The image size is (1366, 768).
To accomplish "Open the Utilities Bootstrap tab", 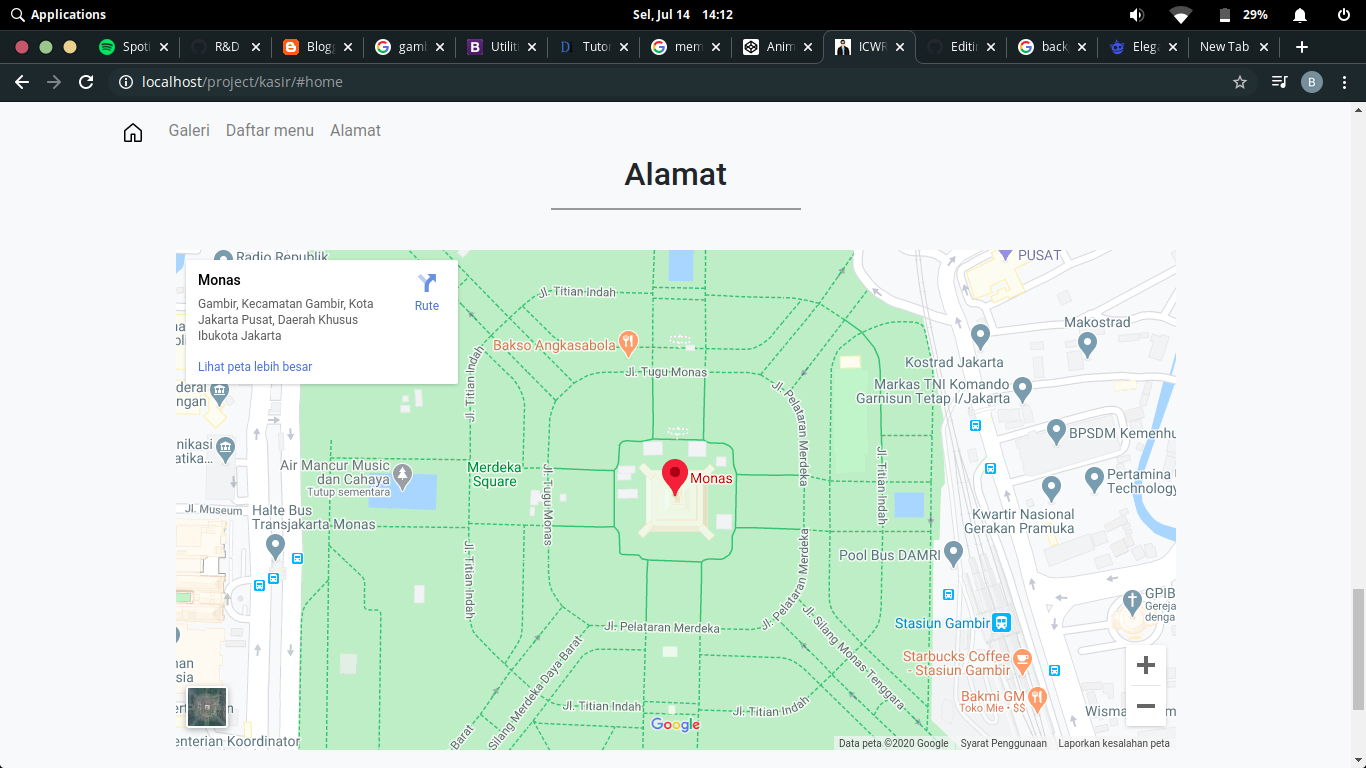I will point(502,46).
